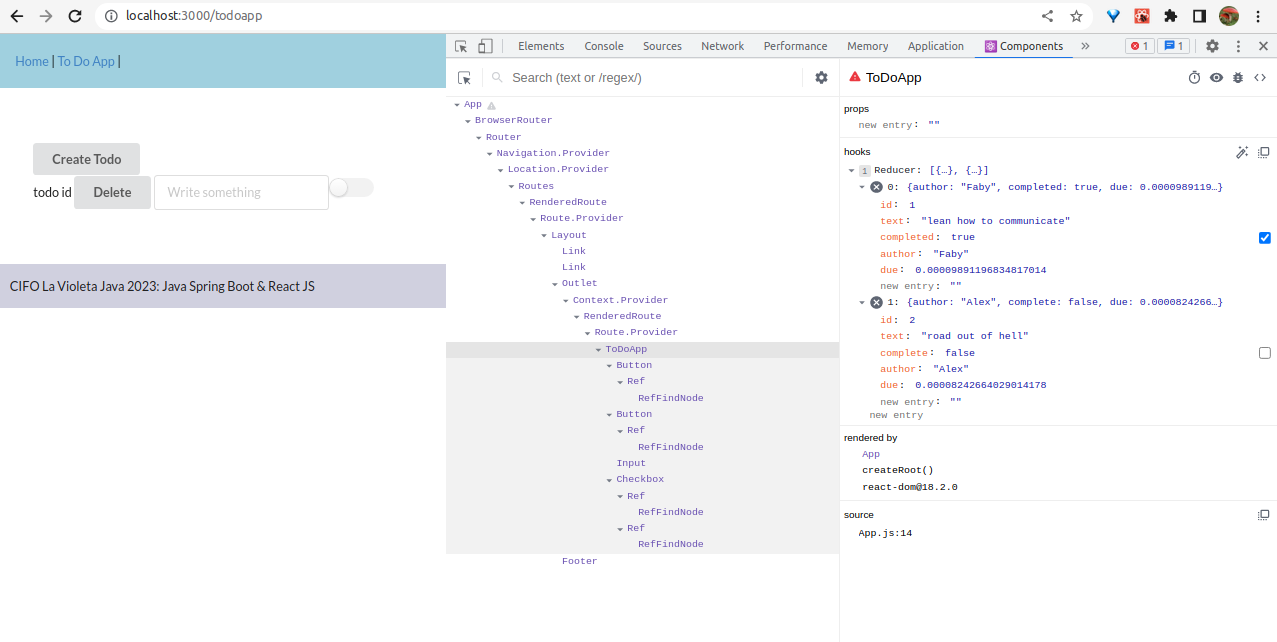
Task: Select the Input component in tree
Action: [631, 463]
